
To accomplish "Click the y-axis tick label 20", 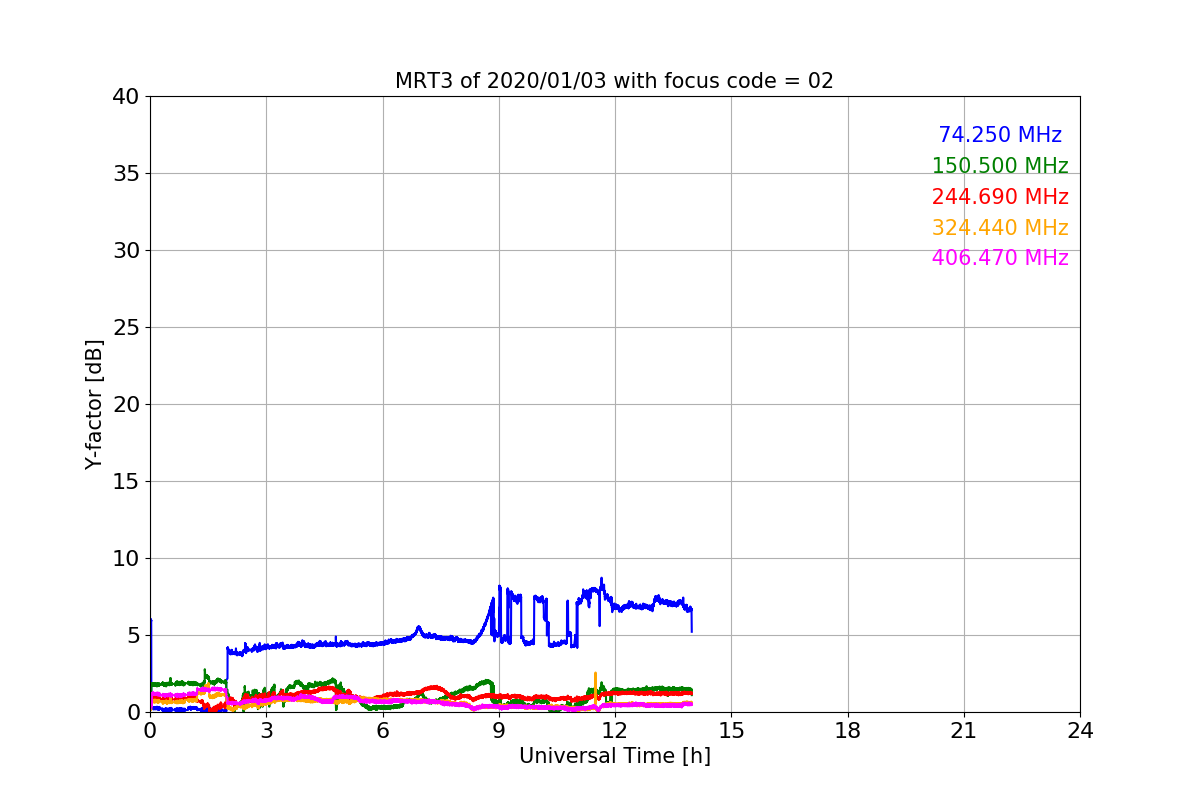I will click(x=126, y=405).
